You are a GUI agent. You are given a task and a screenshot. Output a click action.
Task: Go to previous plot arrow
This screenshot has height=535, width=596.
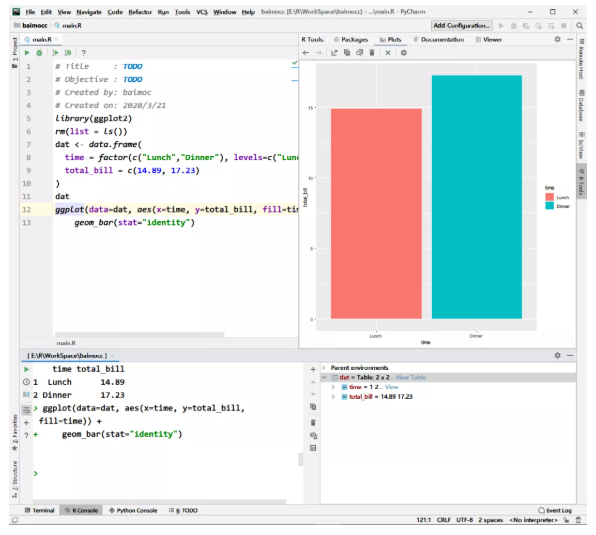[306, 53]
